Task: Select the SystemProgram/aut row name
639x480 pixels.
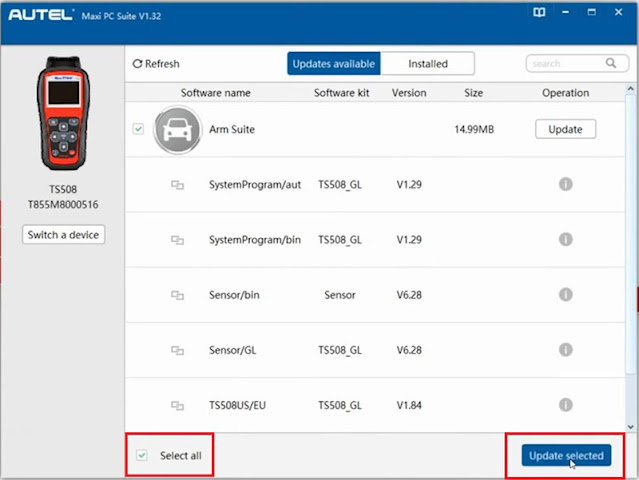Action: coord(255,185)
